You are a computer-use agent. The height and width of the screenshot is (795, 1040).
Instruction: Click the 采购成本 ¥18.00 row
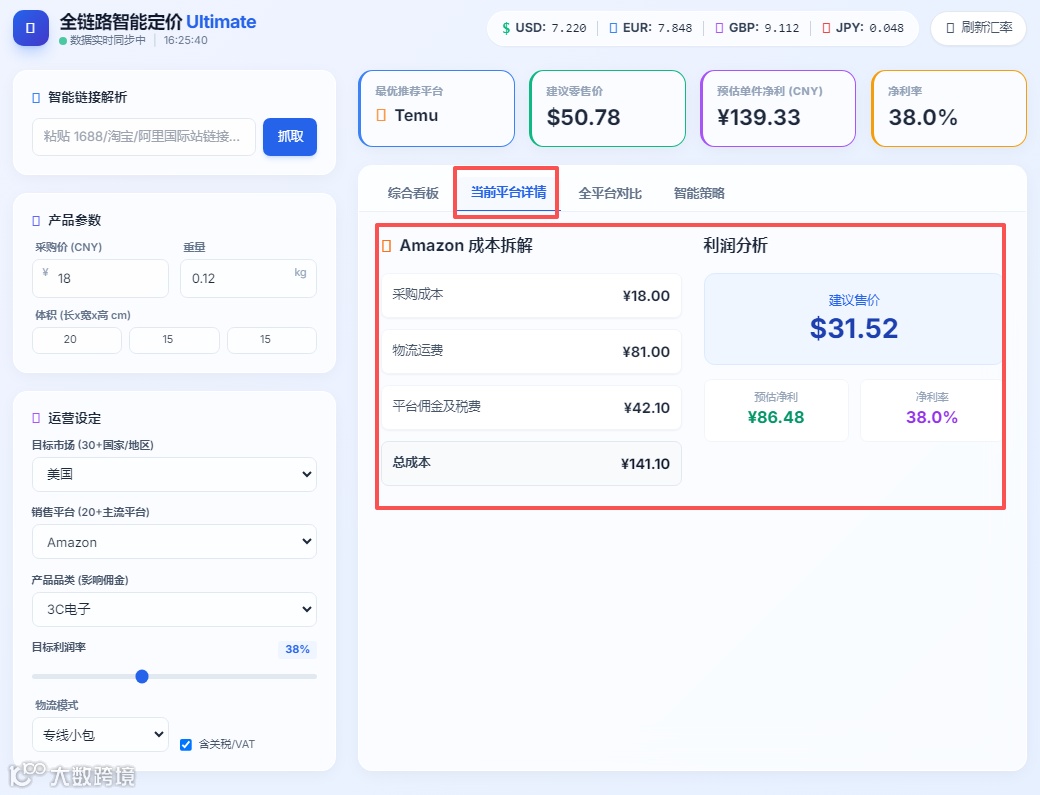(531, 295)
